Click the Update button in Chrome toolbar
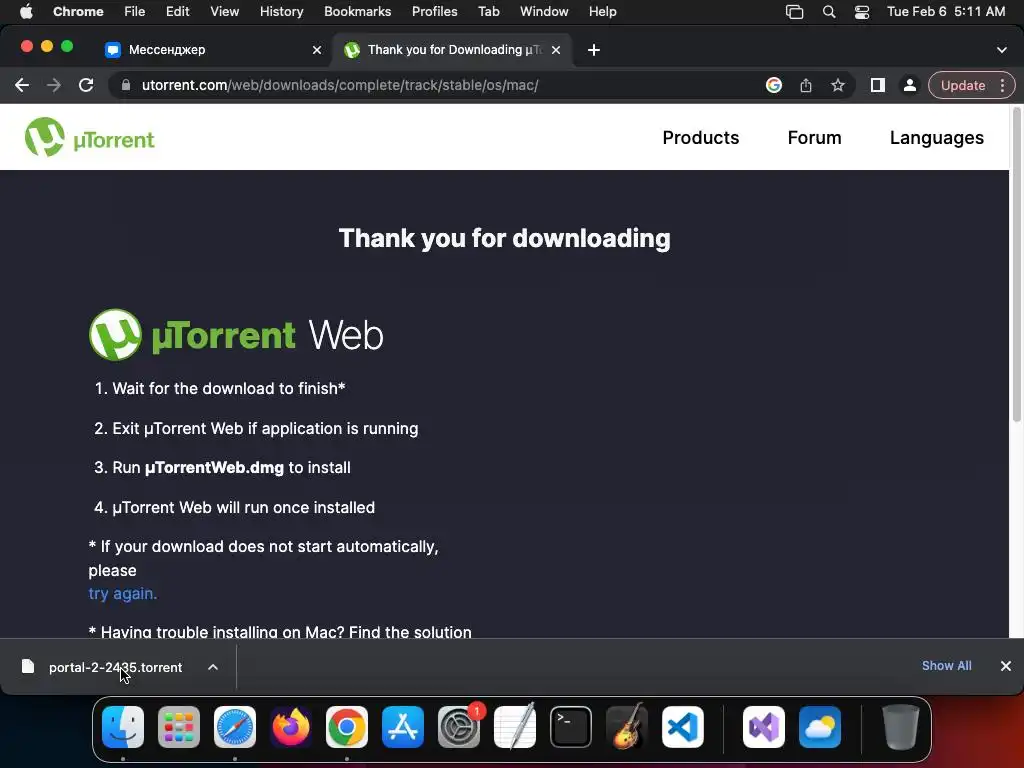1024x768 pixels. pos(963,85)
